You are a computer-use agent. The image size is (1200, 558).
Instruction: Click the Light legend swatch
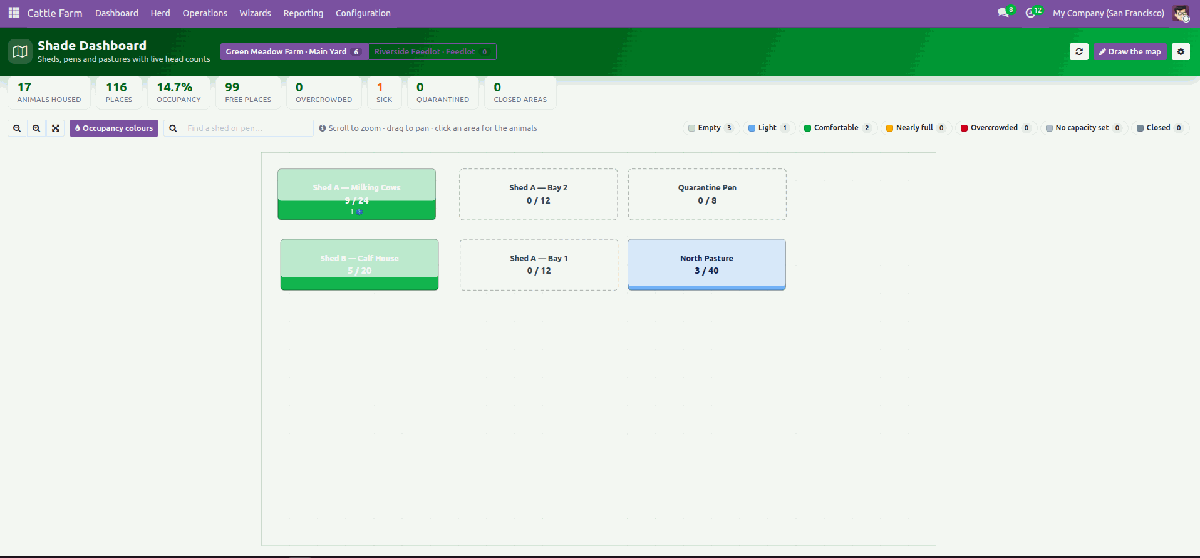point(751,128)
